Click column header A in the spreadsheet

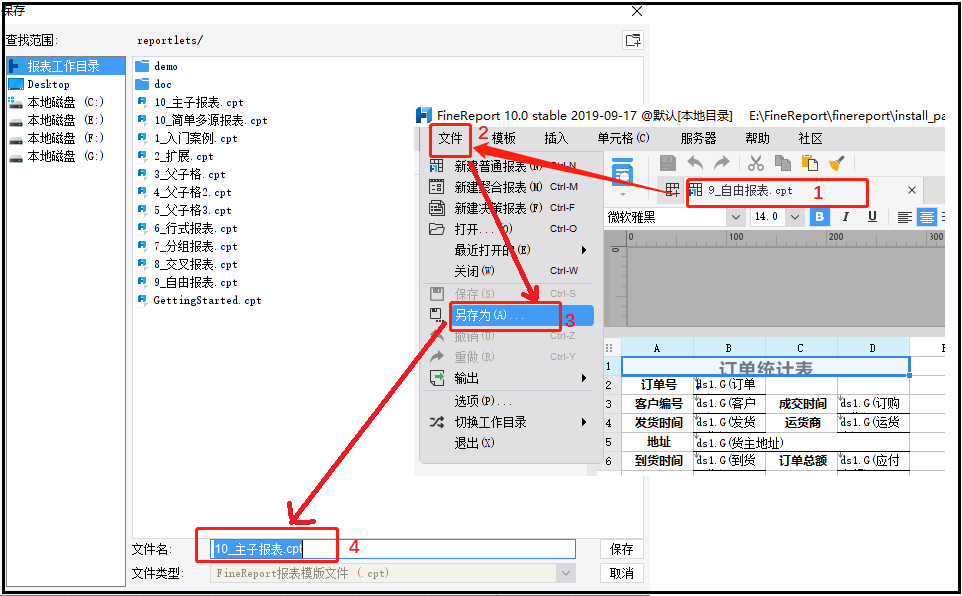click(x=657, y=348)
